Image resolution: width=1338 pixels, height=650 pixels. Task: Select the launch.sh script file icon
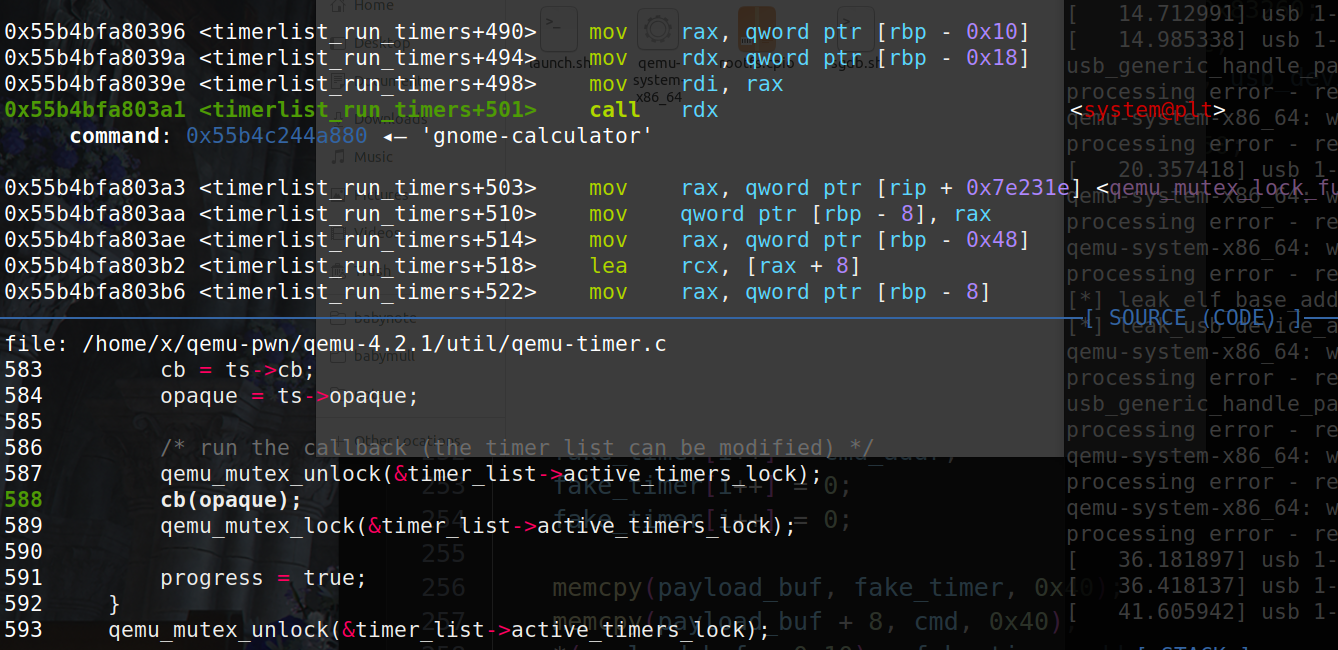558,30
